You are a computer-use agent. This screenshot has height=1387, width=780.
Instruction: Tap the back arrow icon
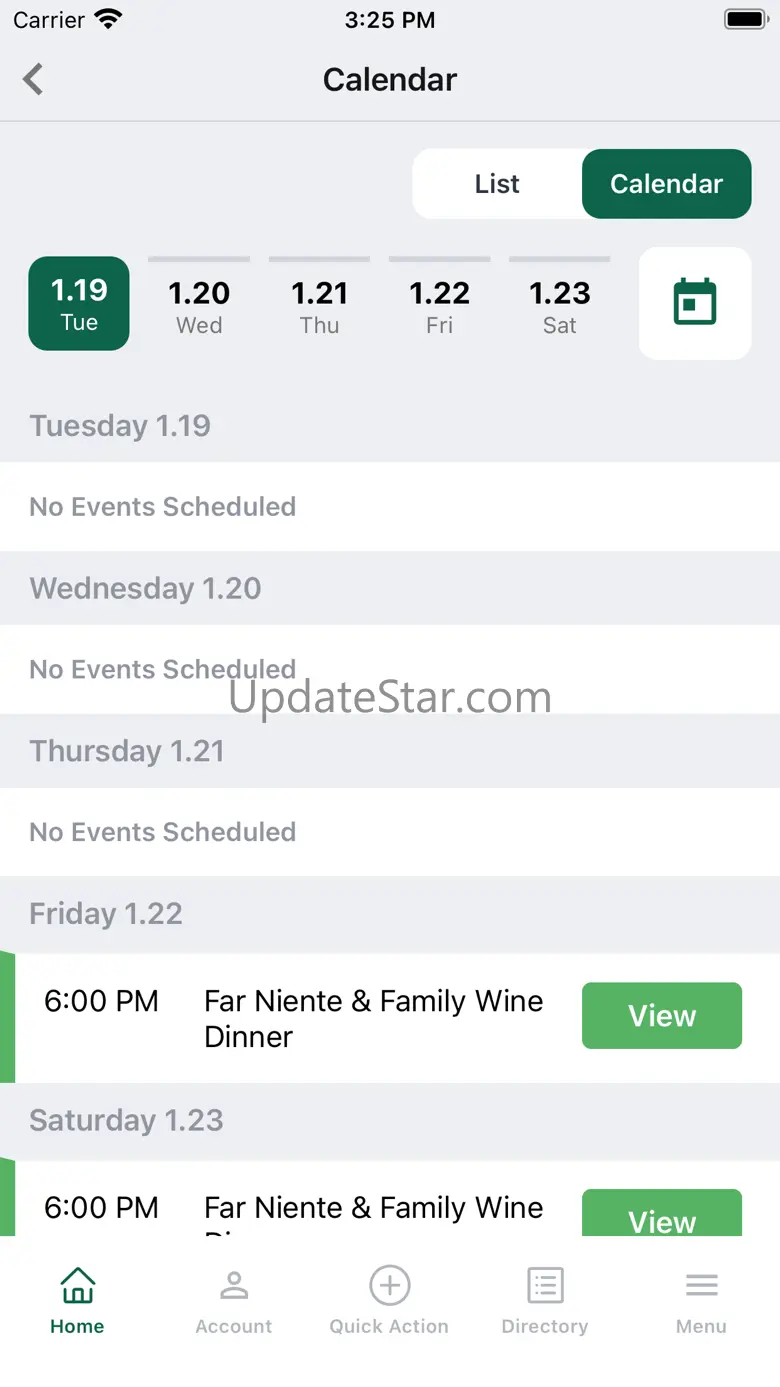click(33, 79)
